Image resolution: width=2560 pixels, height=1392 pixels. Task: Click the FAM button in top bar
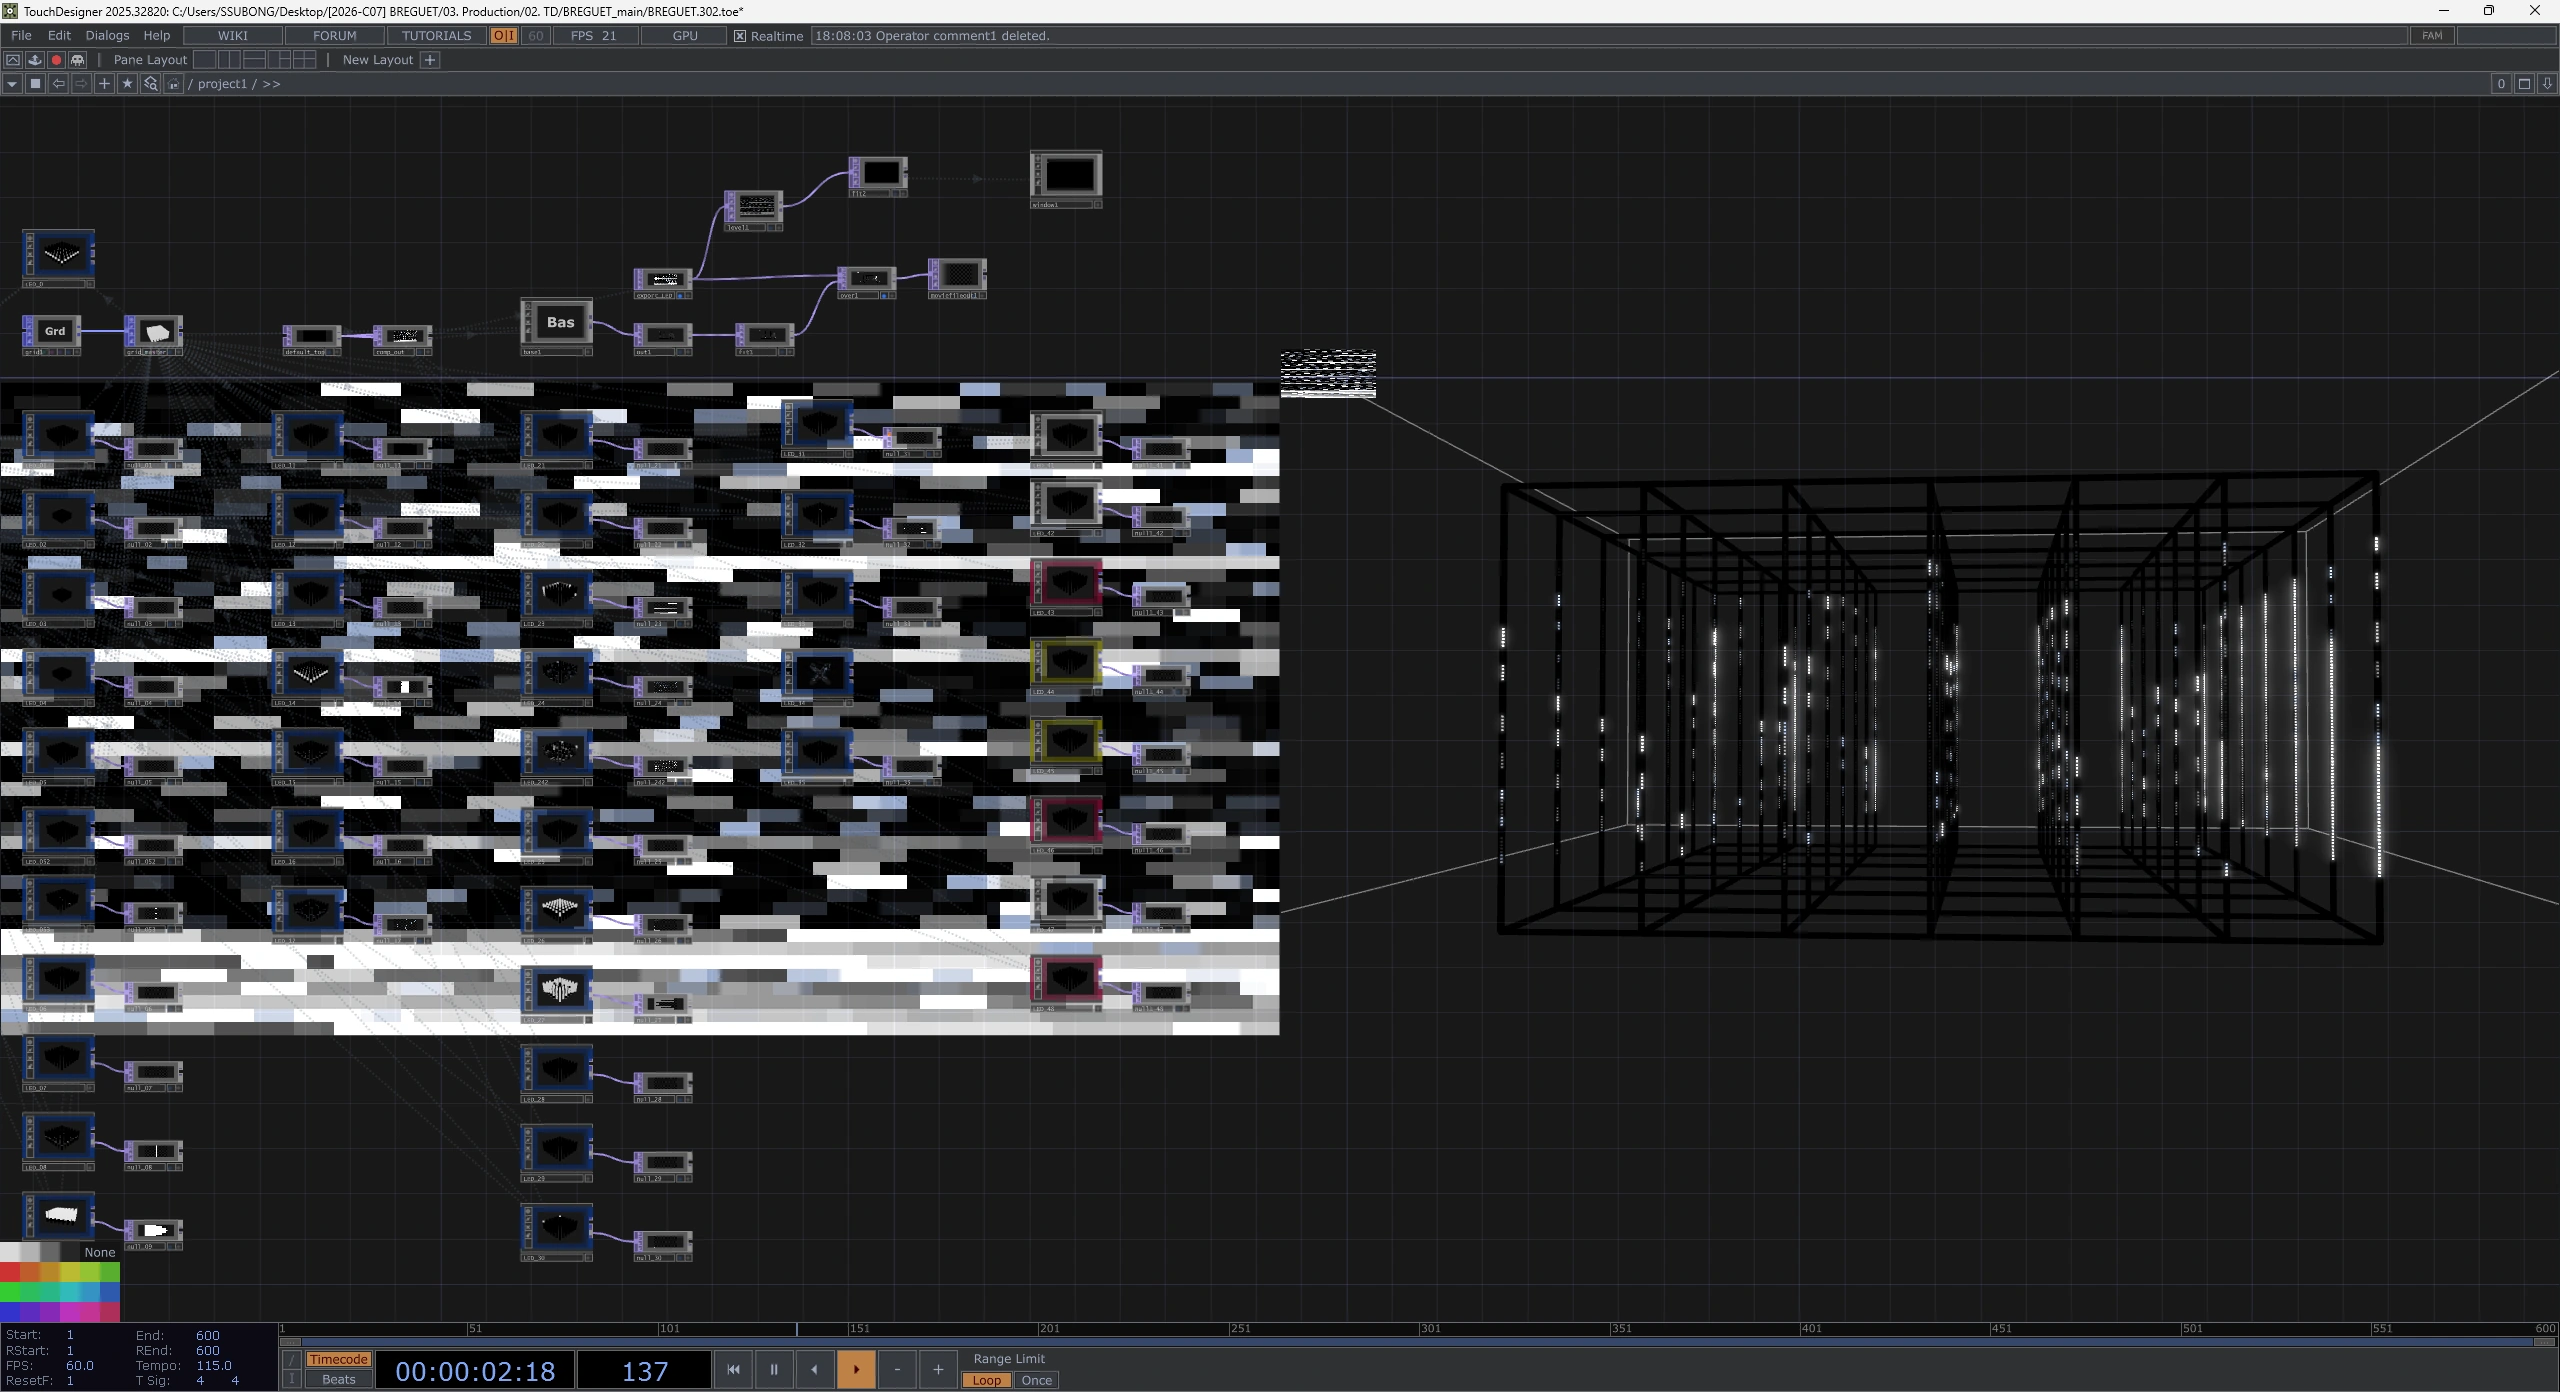coord(2432,35)
